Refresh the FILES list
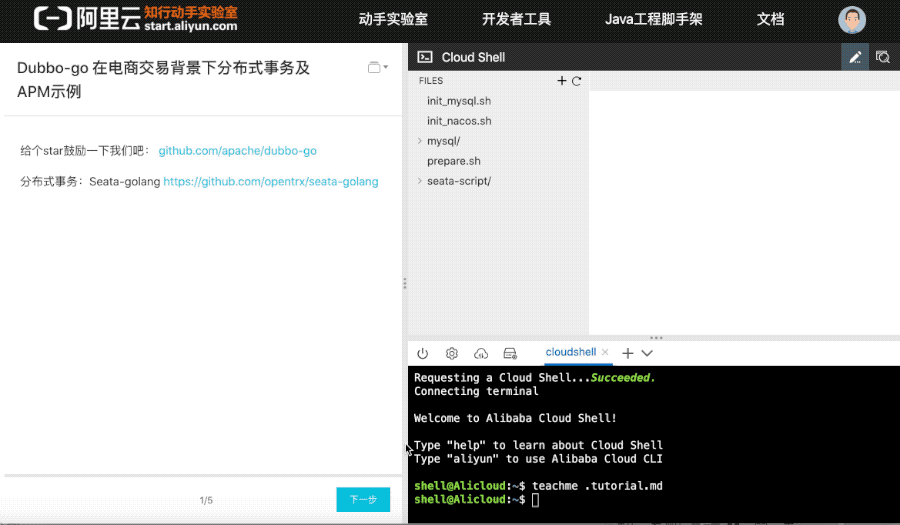Image resolution: width=900 pixels, height=525 pixels. point(576,81)
